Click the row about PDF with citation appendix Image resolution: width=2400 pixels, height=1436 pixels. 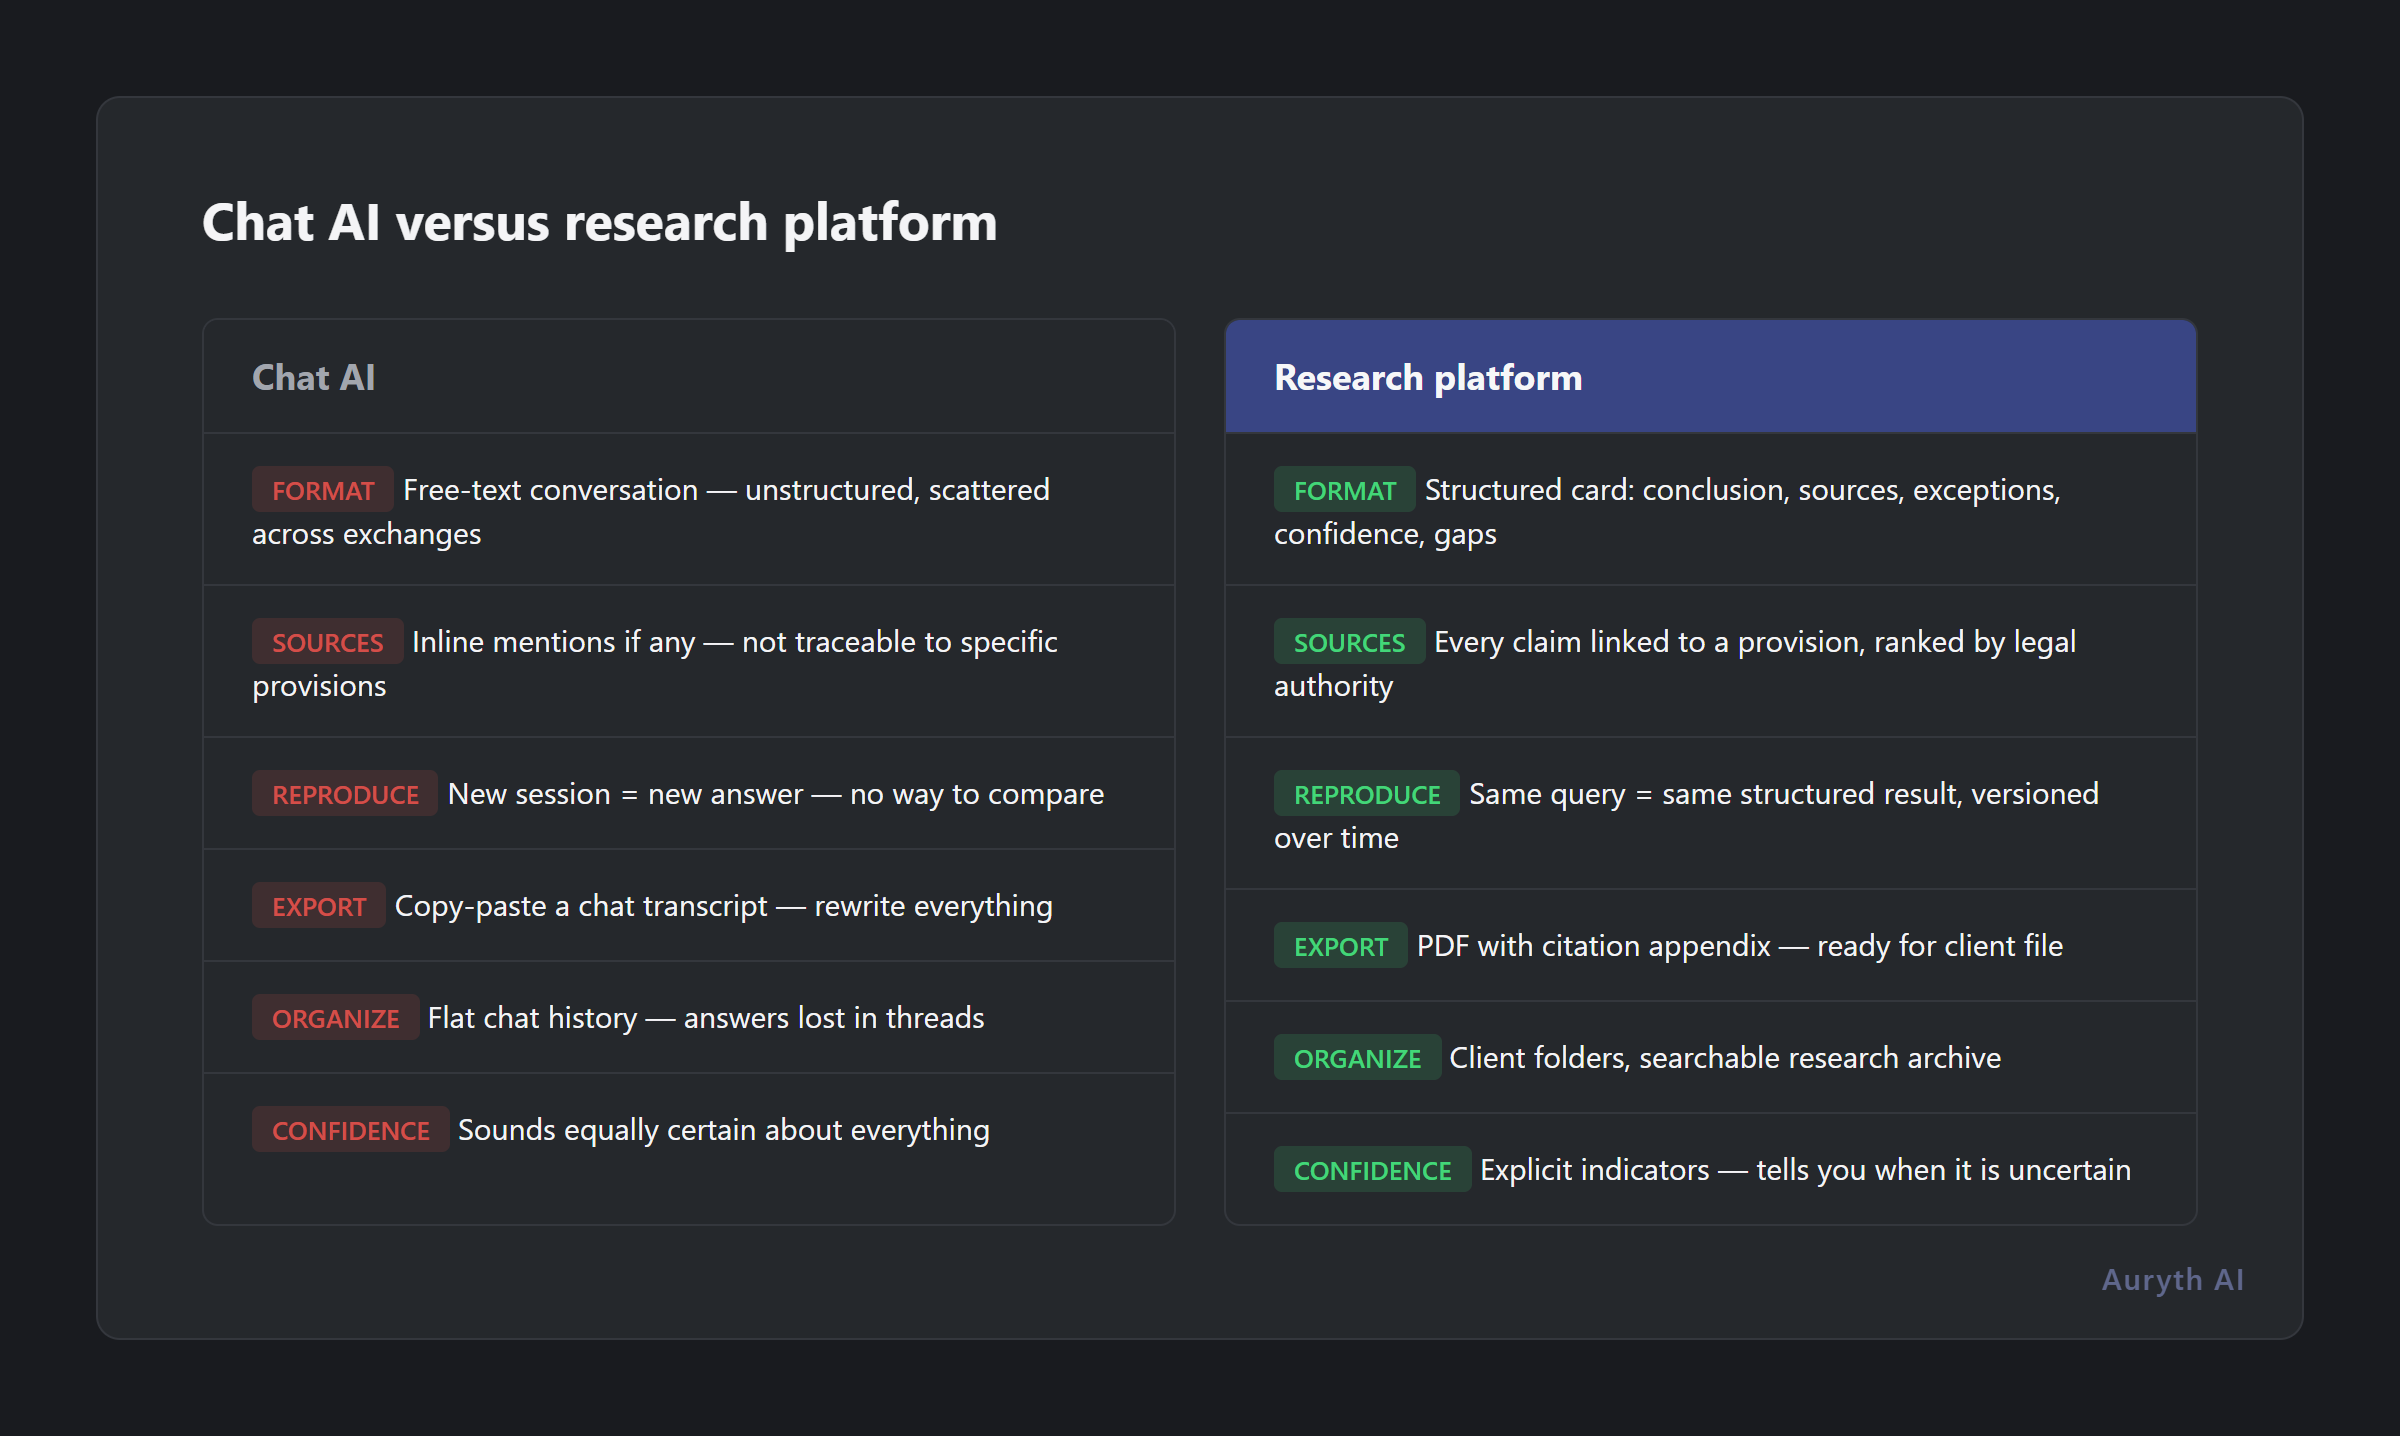[1710, 945]
